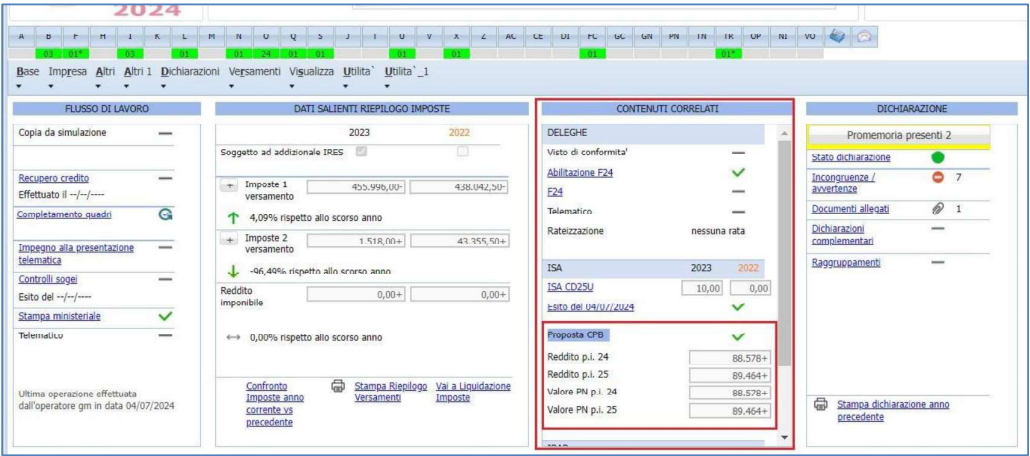
Task: Click the refresh icon beside Completamento quadri
Action: (x=166, y=214)
